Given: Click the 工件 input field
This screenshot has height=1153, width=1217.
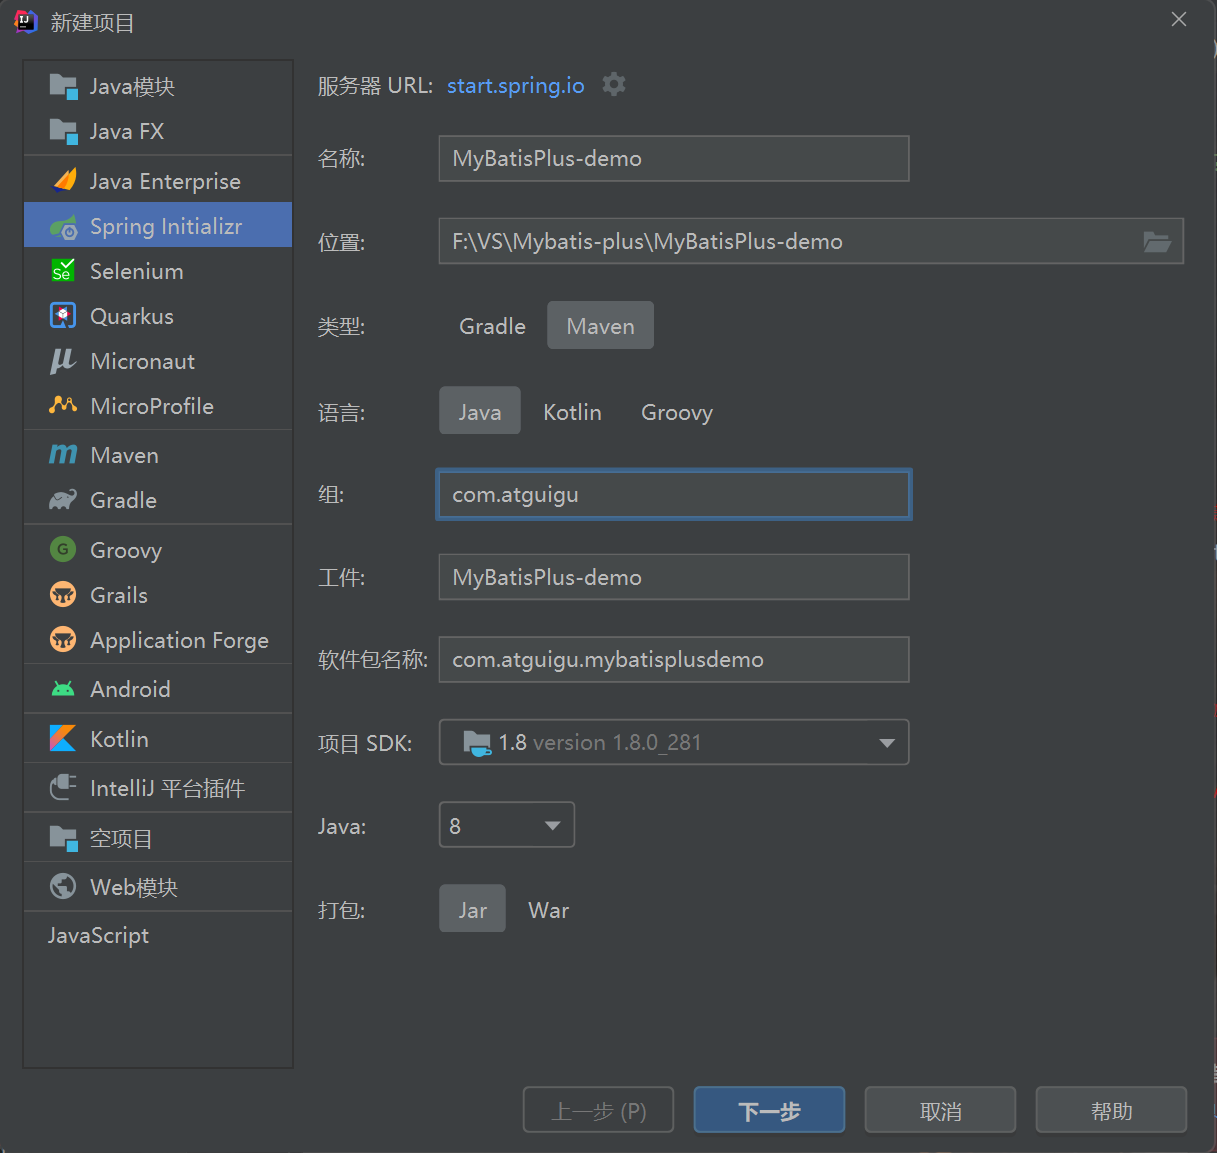Looking at the screenshot, I should 674,577.
